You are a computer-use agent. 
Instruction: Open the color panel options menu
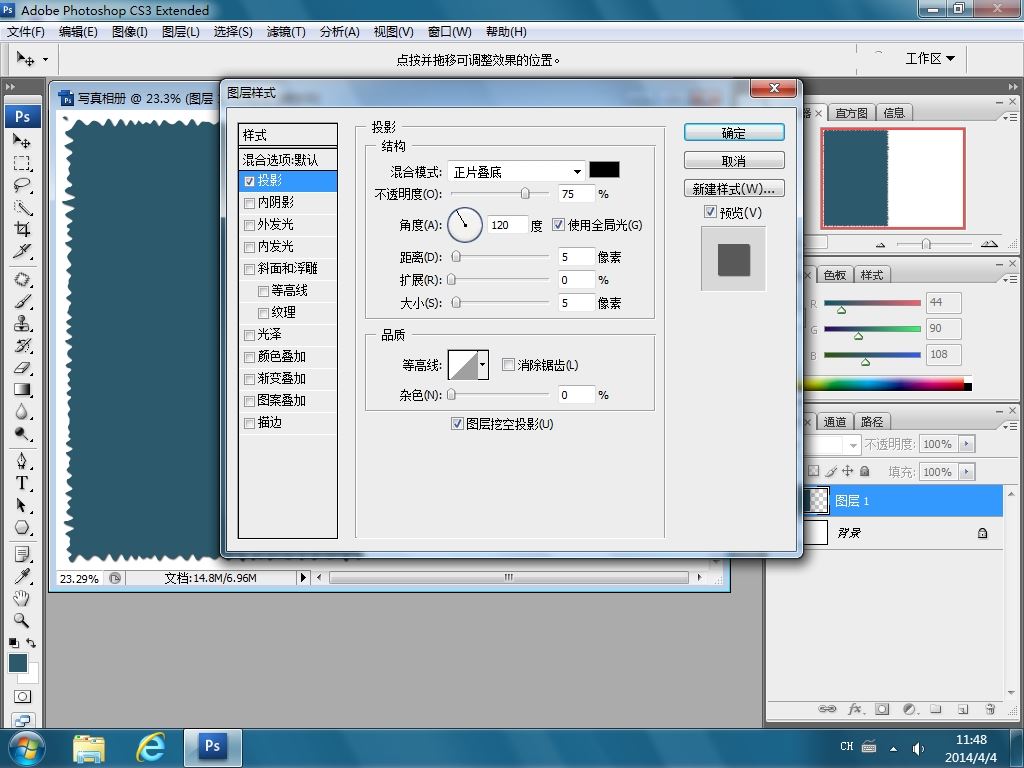(1010, 279)
